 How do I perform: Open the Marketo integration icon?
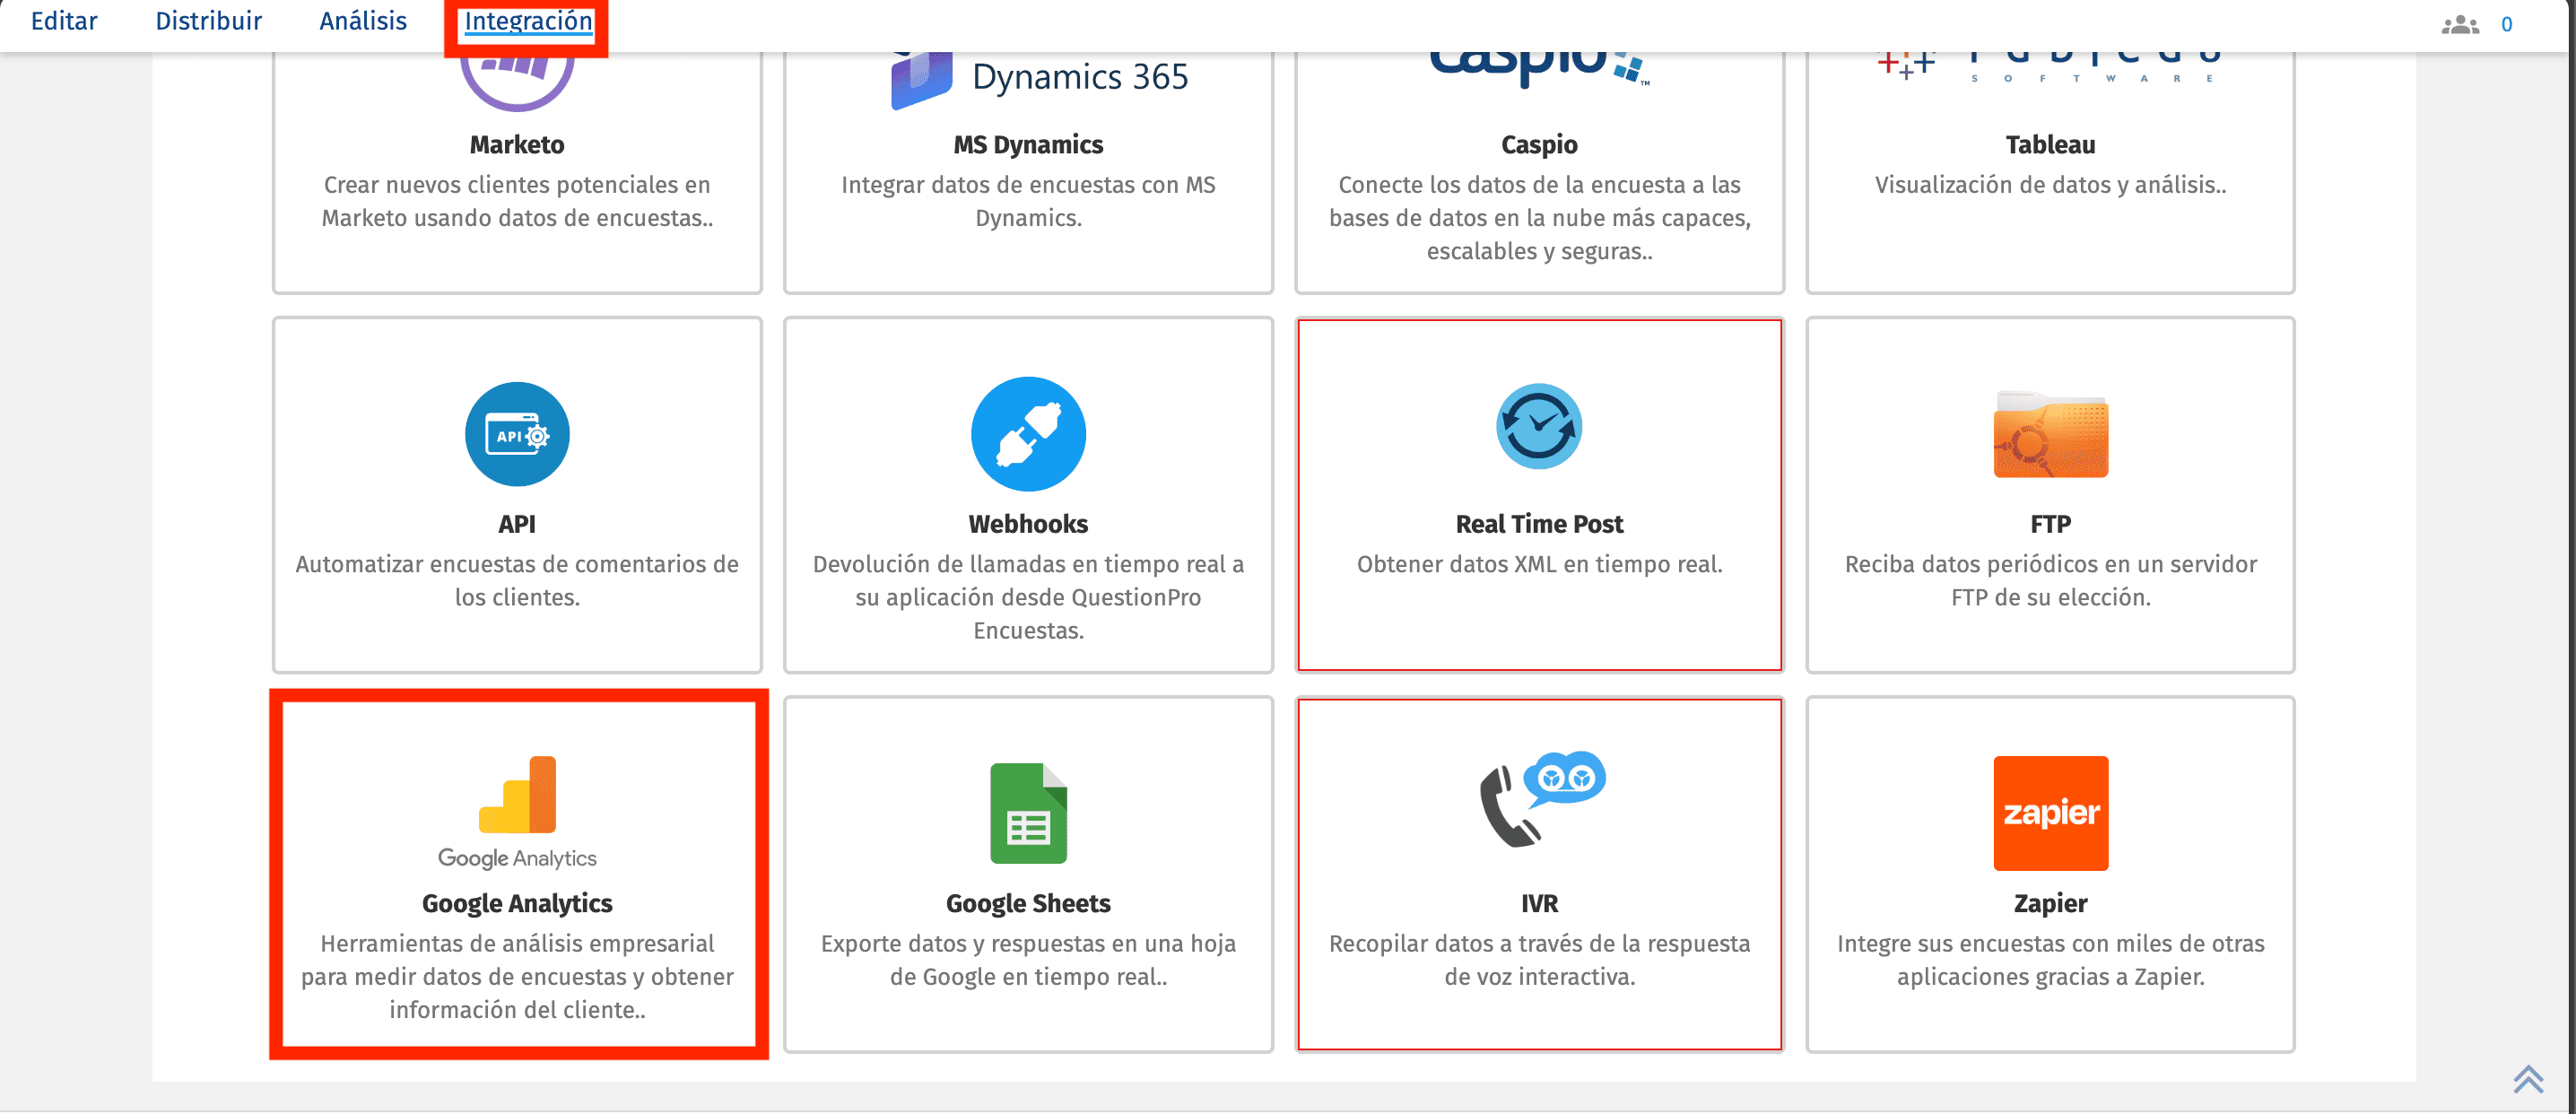tap(516, 70)
